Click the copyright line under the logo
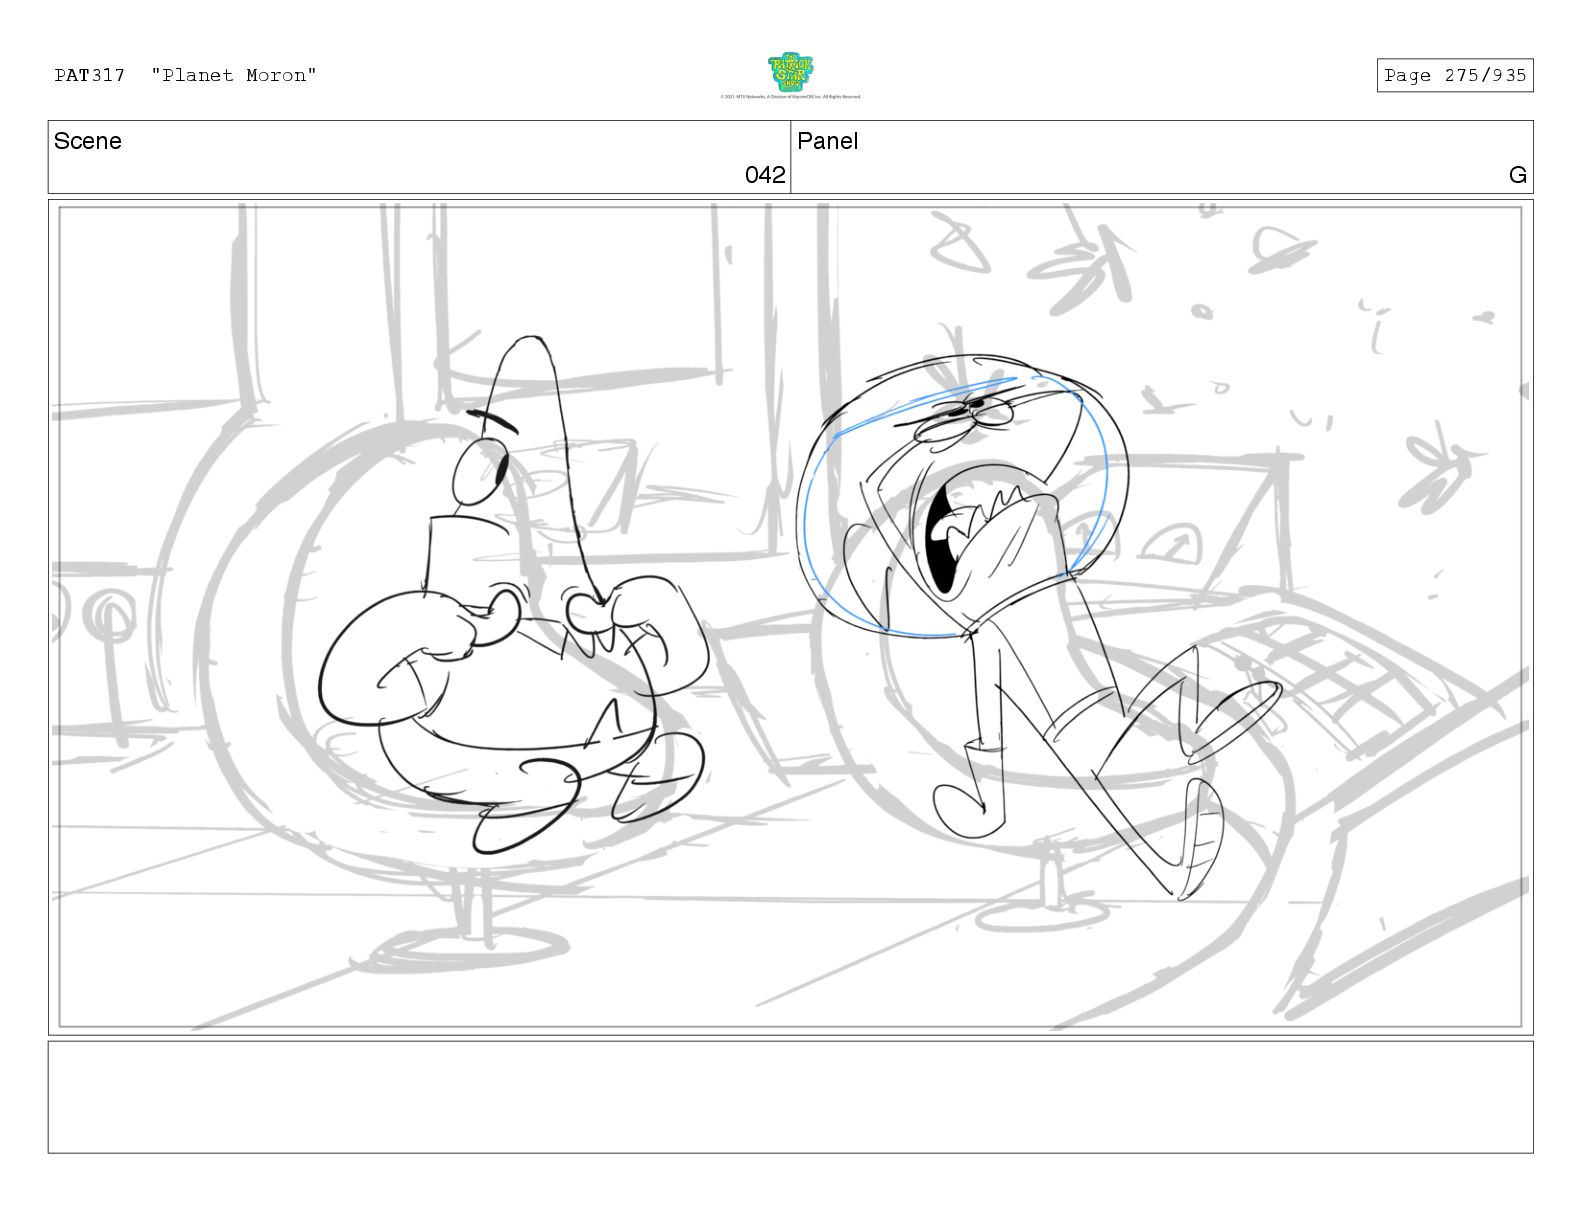1582x1225 pixels. tap(790, 97)
